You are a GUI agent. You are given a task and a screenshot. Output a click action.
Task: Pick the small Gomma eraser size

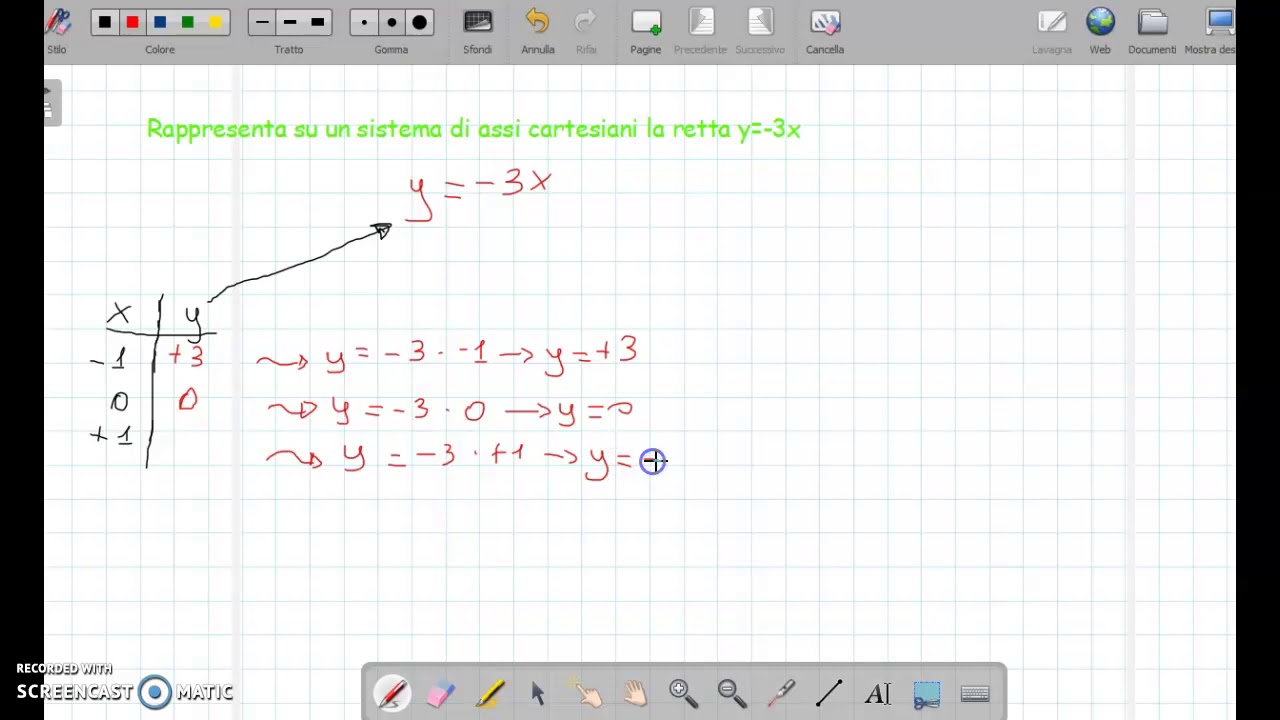click(x=364, y=22)
